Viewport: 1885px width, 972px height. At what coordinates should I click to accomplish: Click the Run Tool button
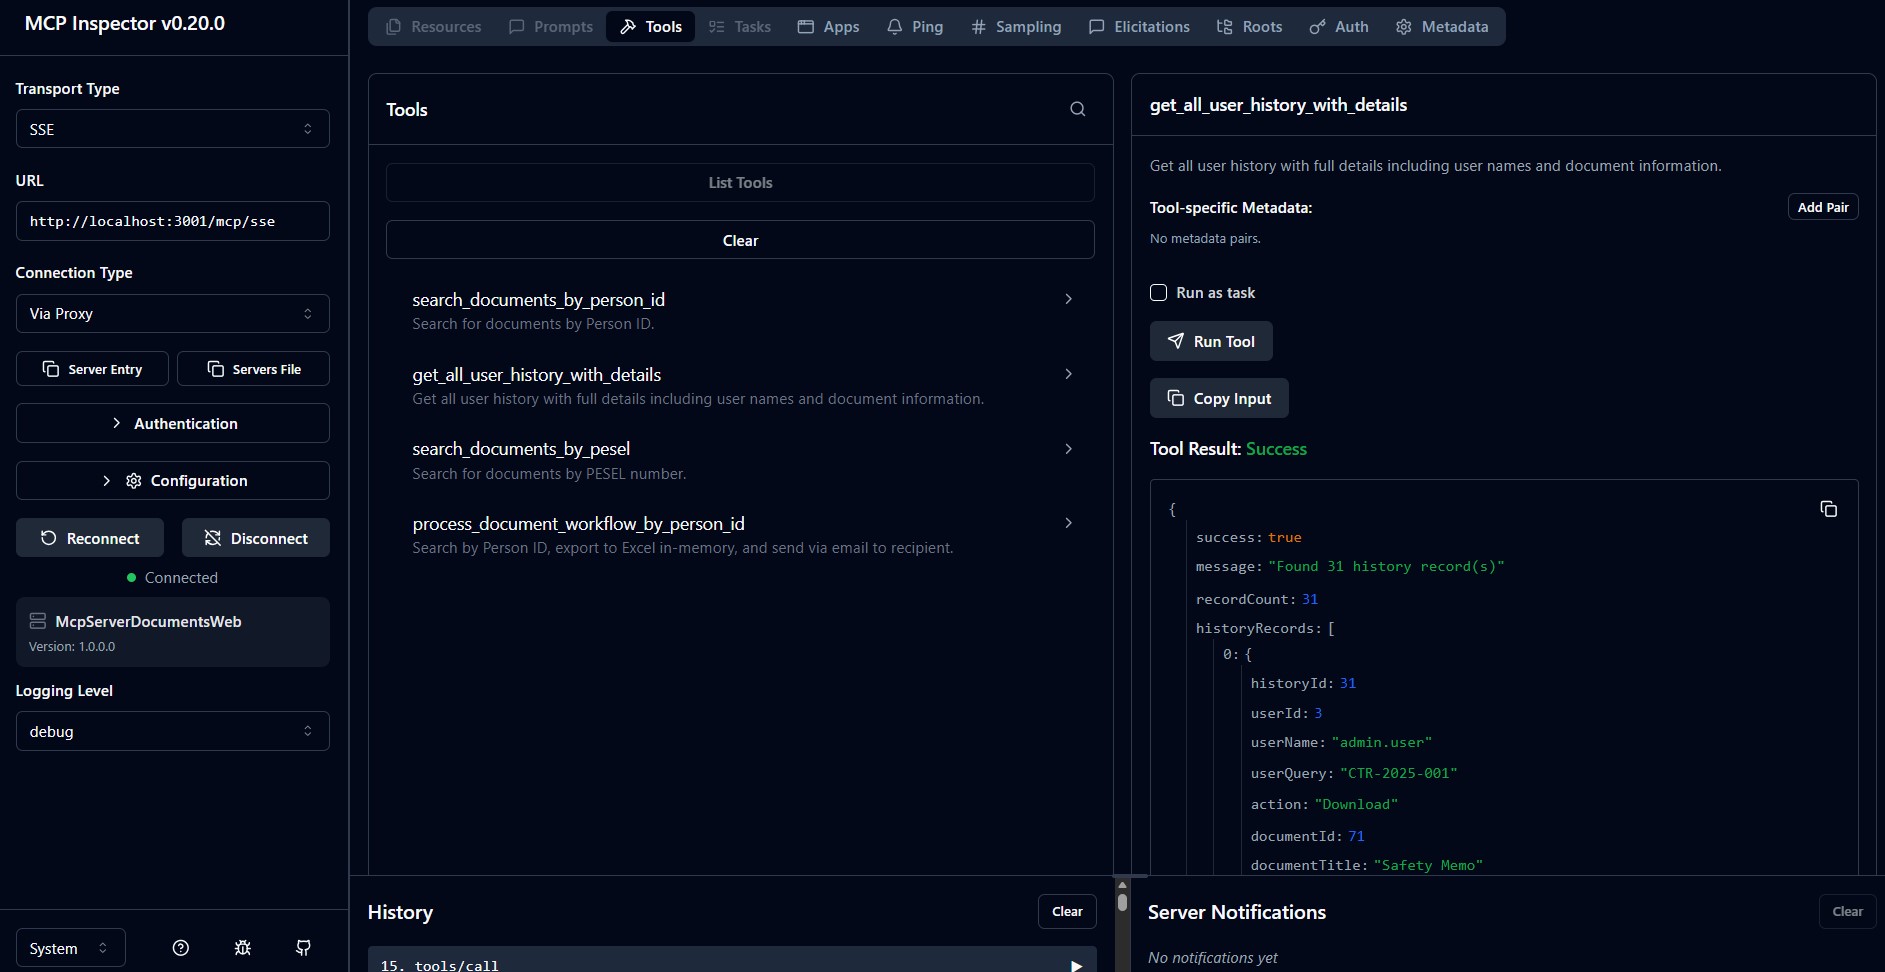point(1211,341)
